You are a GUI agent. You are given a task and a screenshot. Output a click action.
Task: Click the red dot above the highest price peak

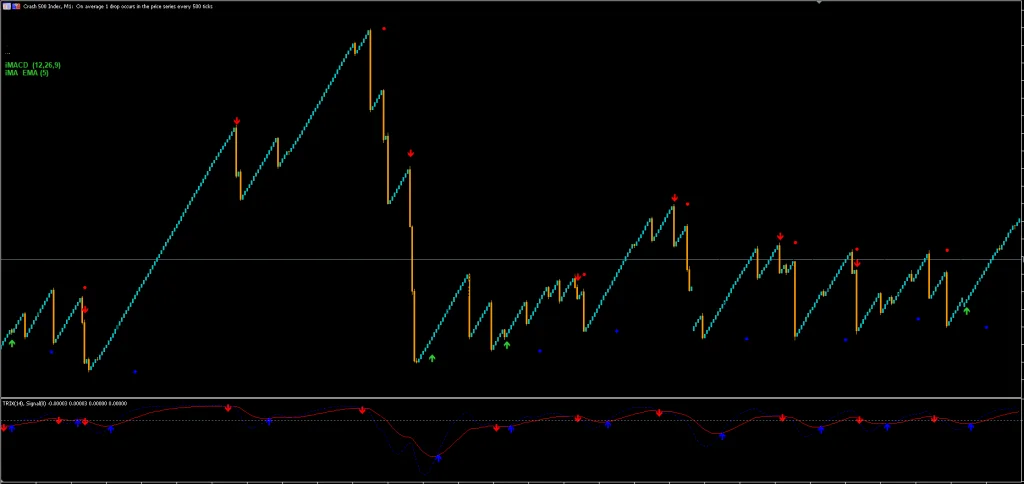coord(384,28)
